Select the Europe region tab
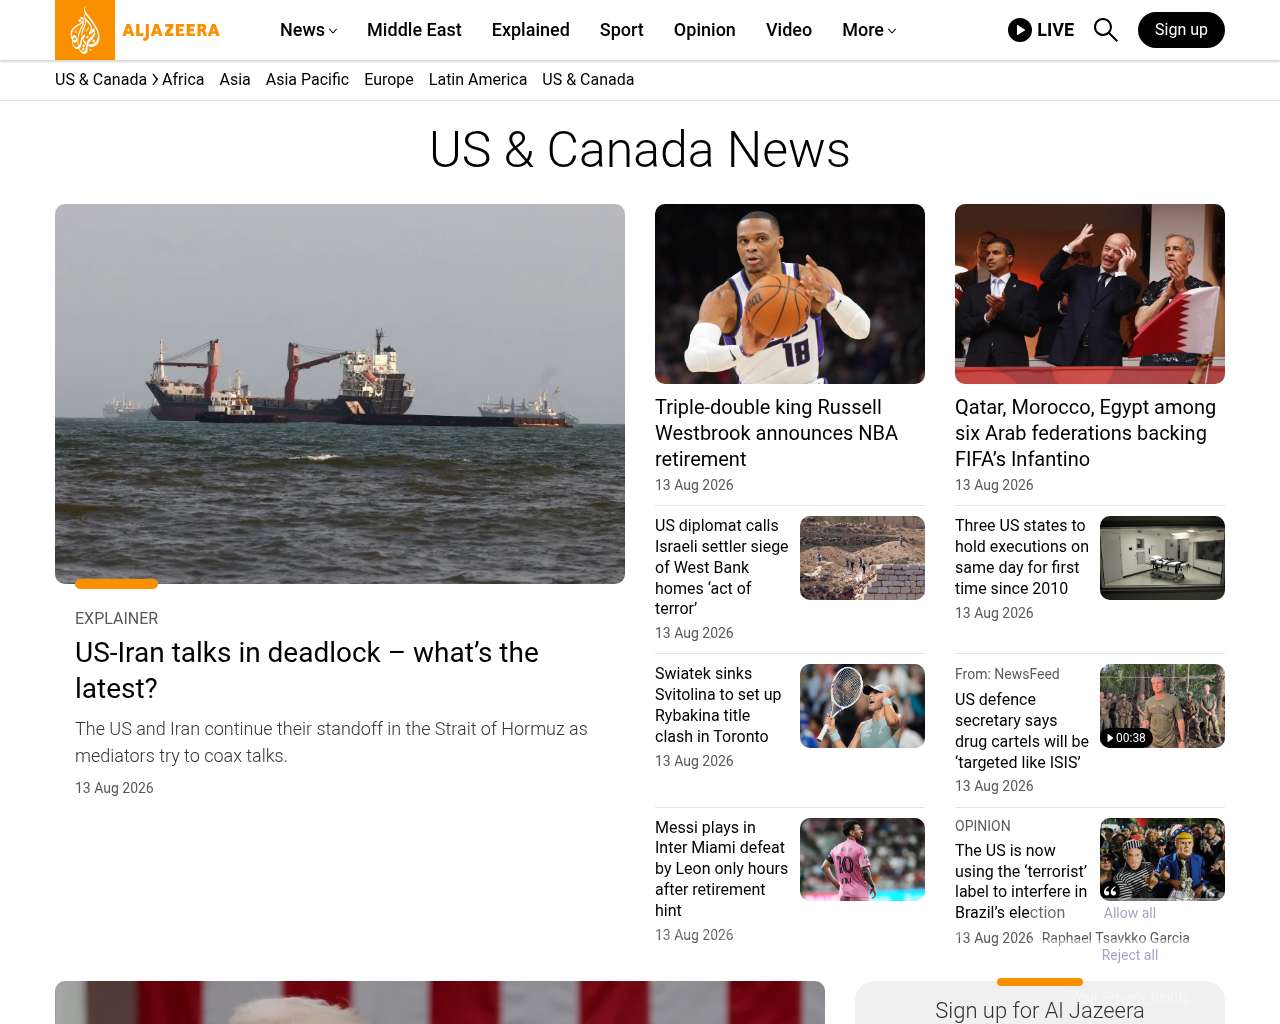Screen dimensions: 1280x1024 389,80
